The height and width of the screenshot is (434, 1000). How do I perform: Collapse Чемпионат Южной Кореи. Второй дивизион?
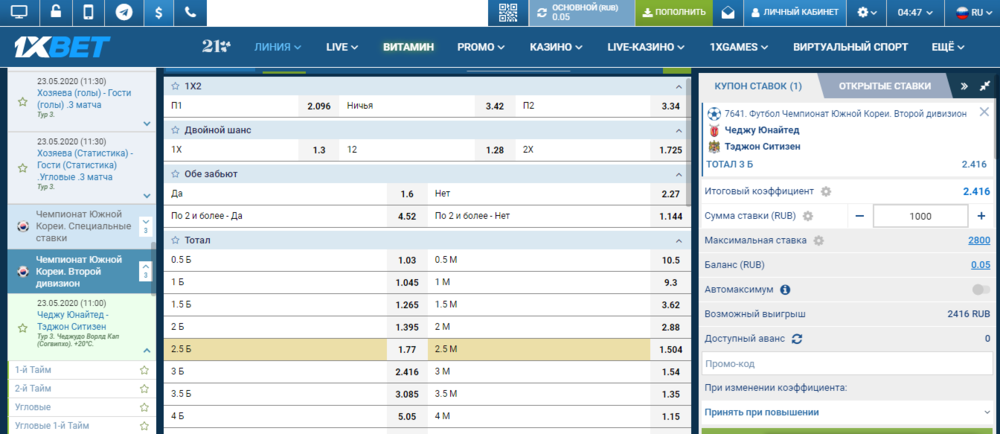(x=145, y=271)
